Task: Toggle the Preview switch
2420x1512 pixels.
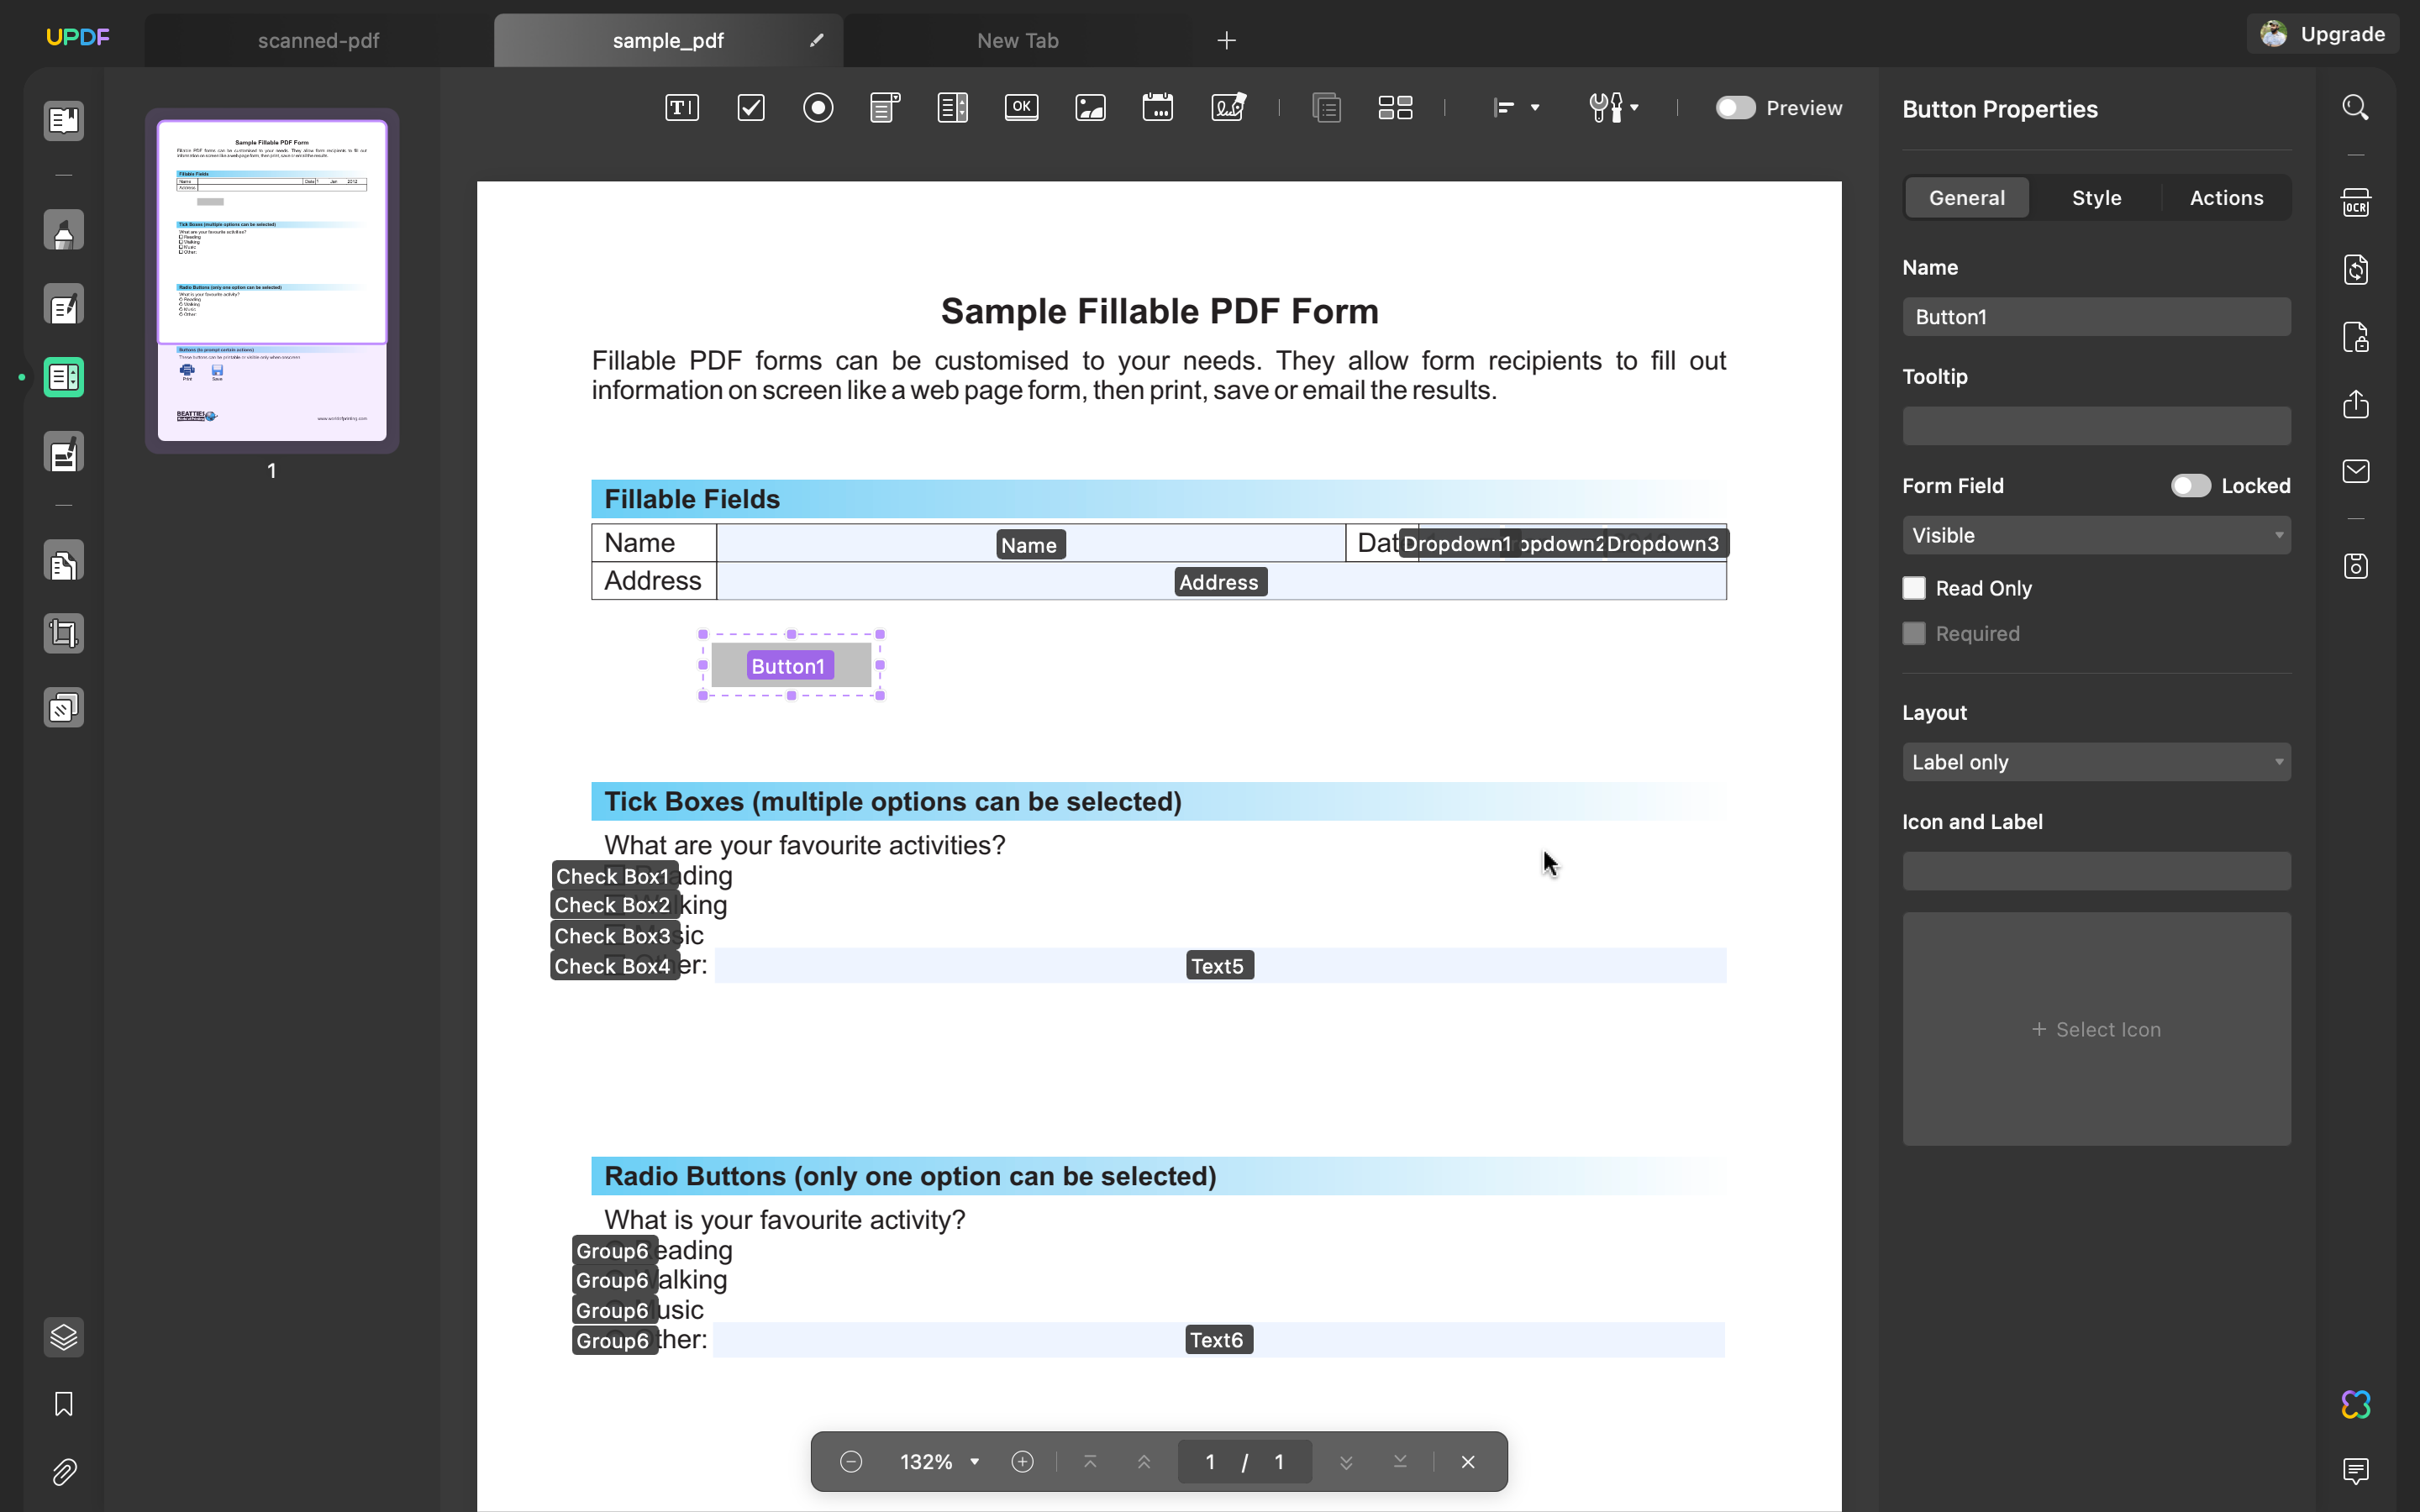Action: coord(1736,107)
